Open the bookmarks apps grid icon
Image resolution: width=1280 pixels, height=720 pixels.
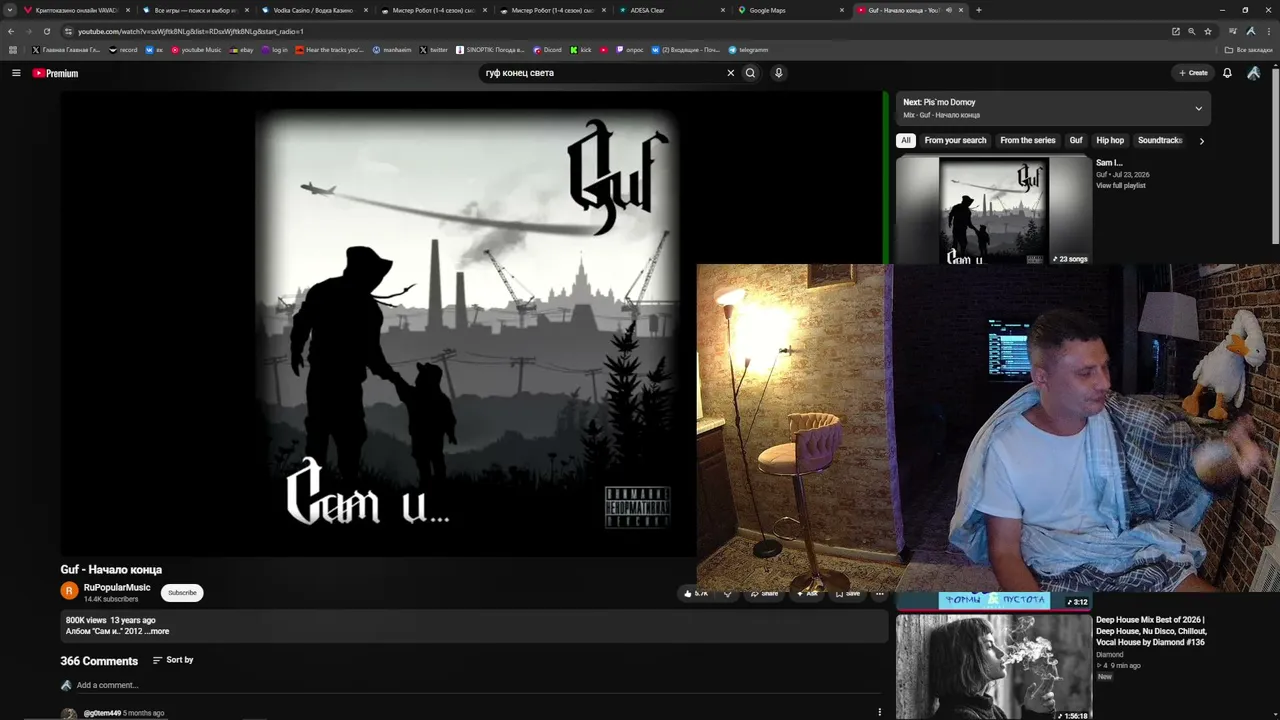[x=13, y=50]
